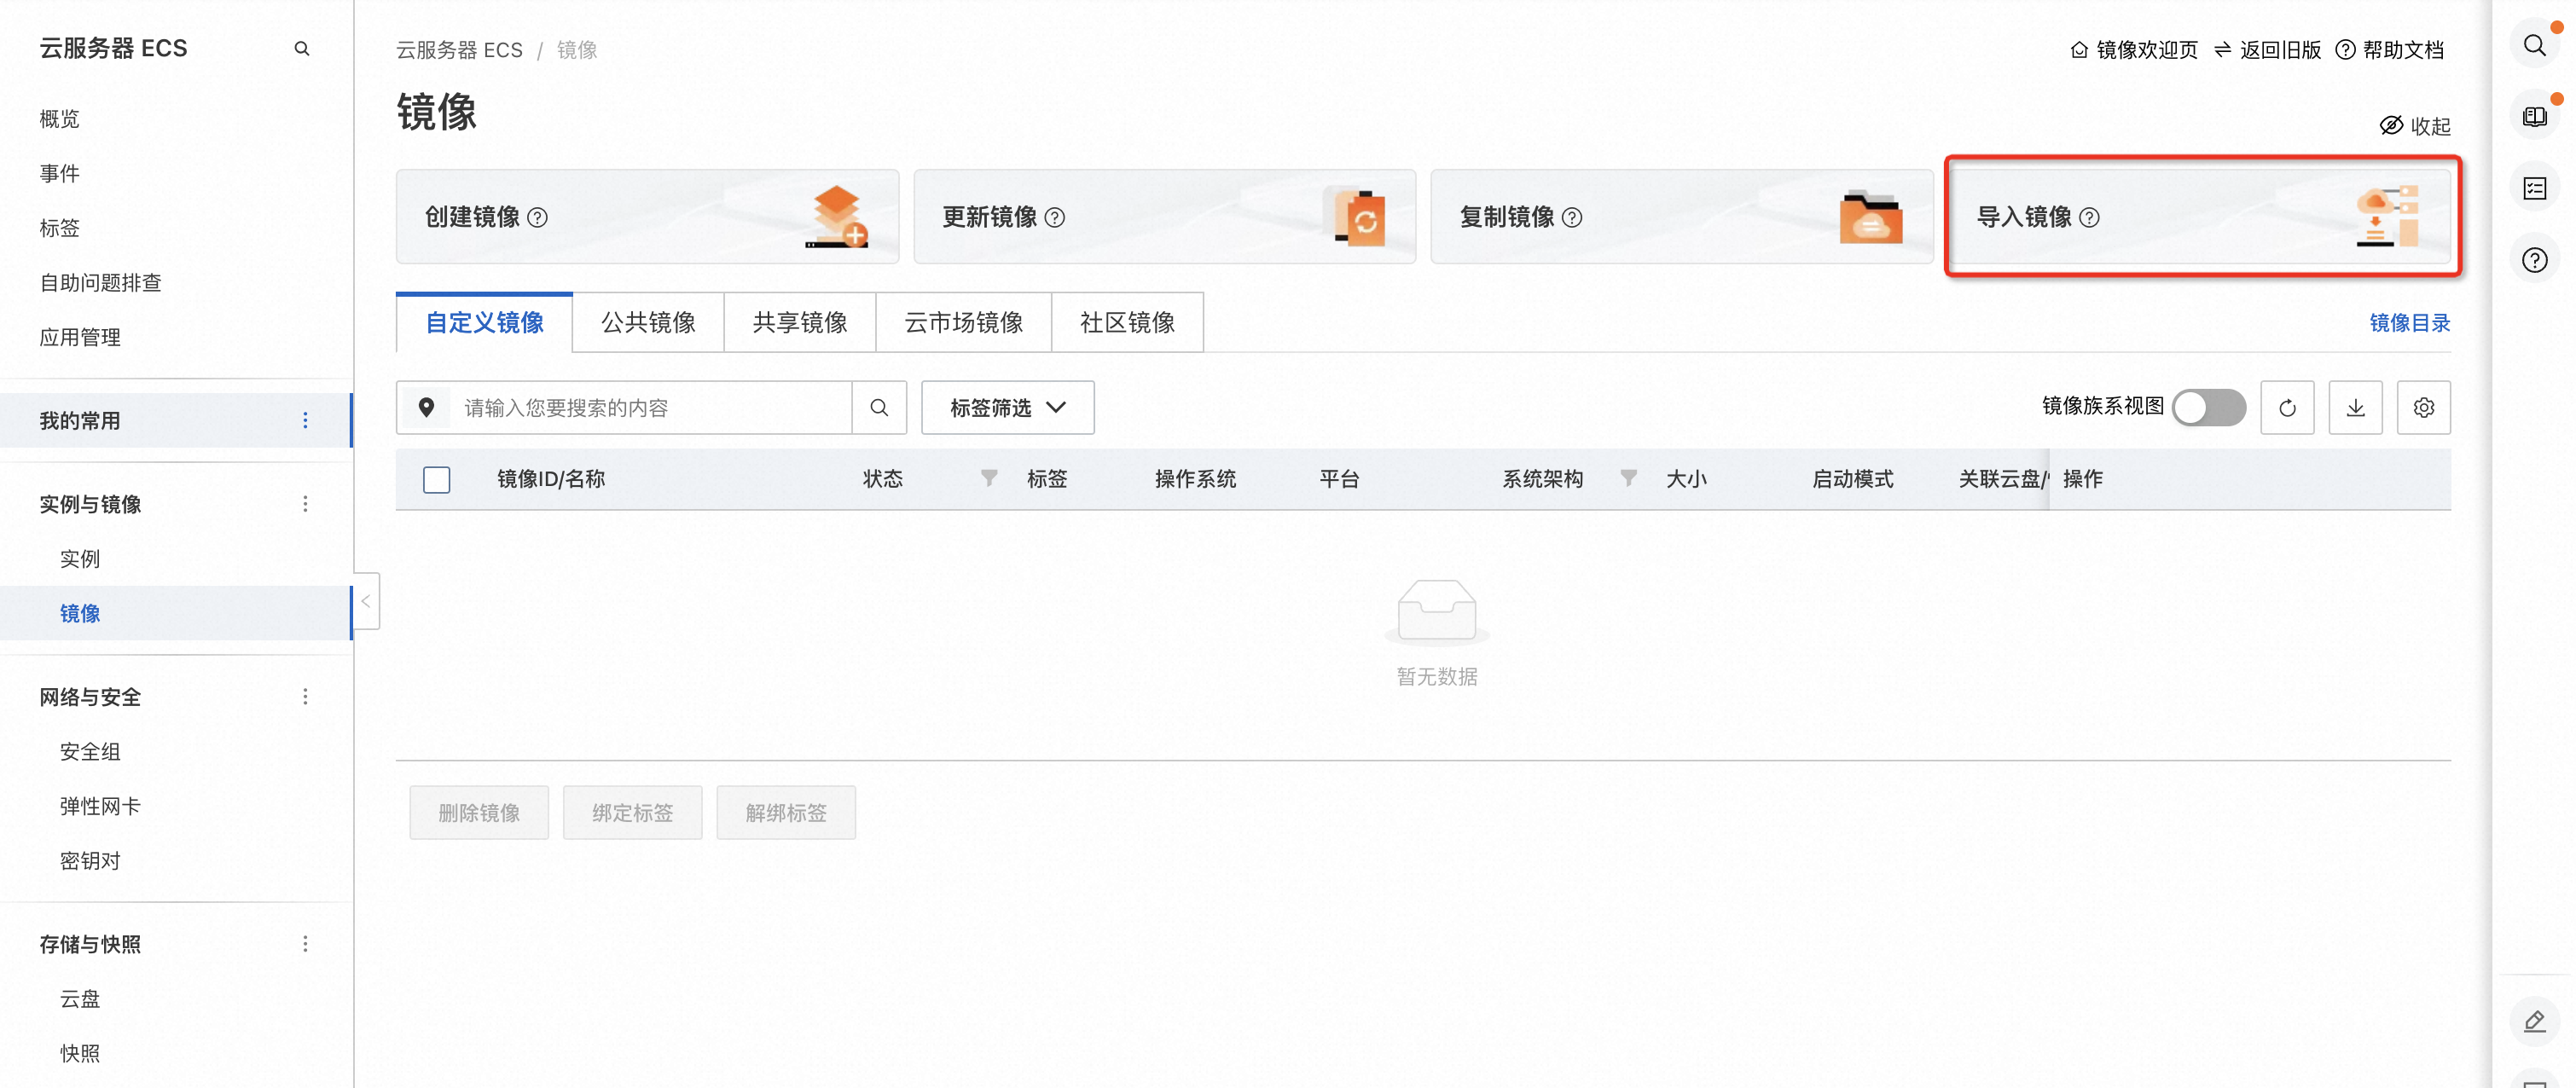The image size is (2576, 1088).
Task: Click the search magnifier next to input
Action: [x=879, y=408]
